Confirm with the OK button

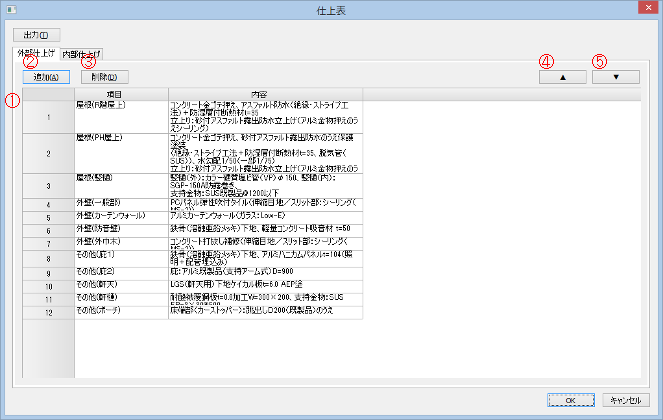[x=569, y=399]
